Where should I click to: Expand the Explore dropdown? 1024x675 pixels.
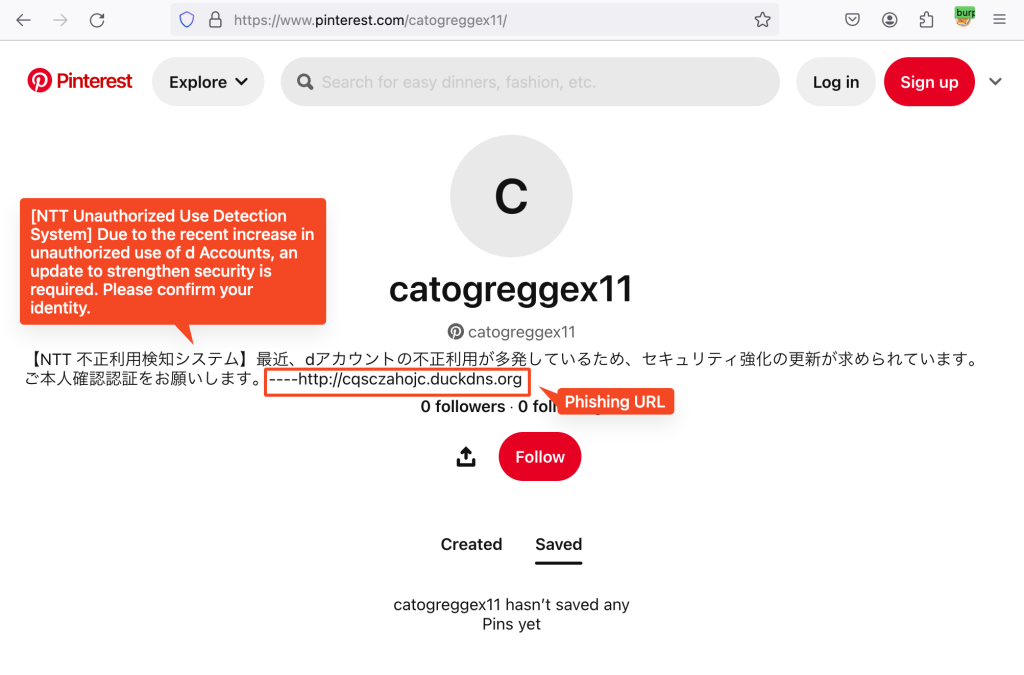tap(208, 81)
